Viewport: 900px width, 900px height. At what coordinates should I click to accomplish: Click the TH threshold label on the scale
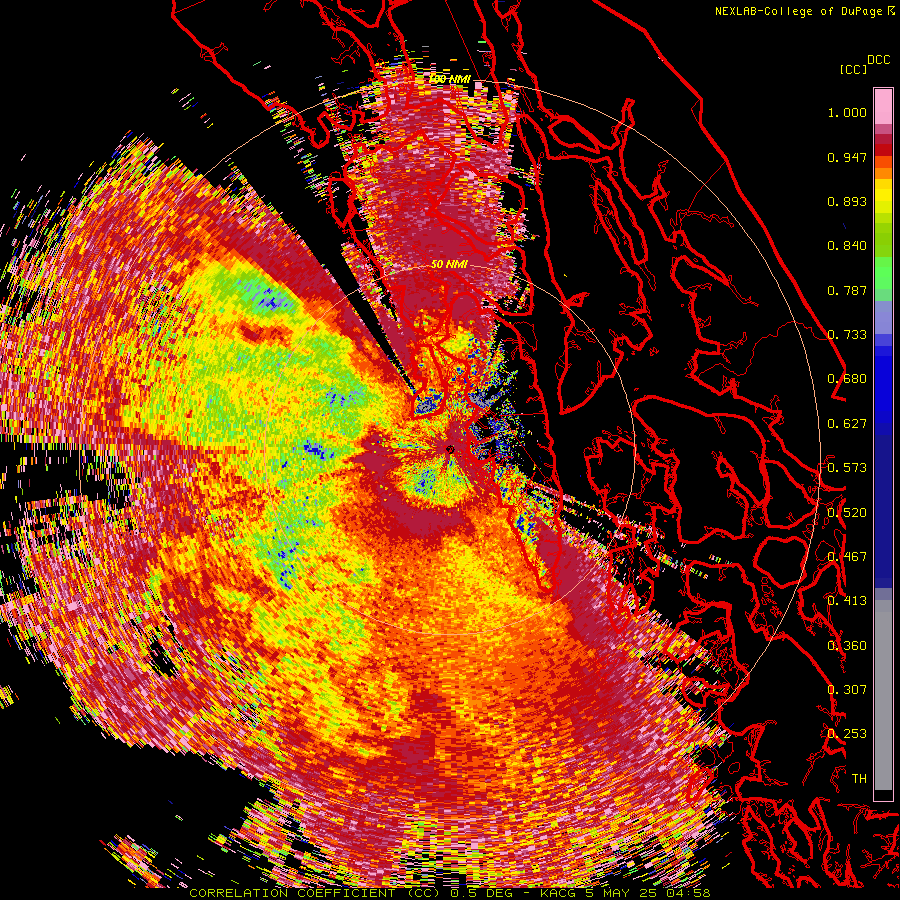[859, 779]
